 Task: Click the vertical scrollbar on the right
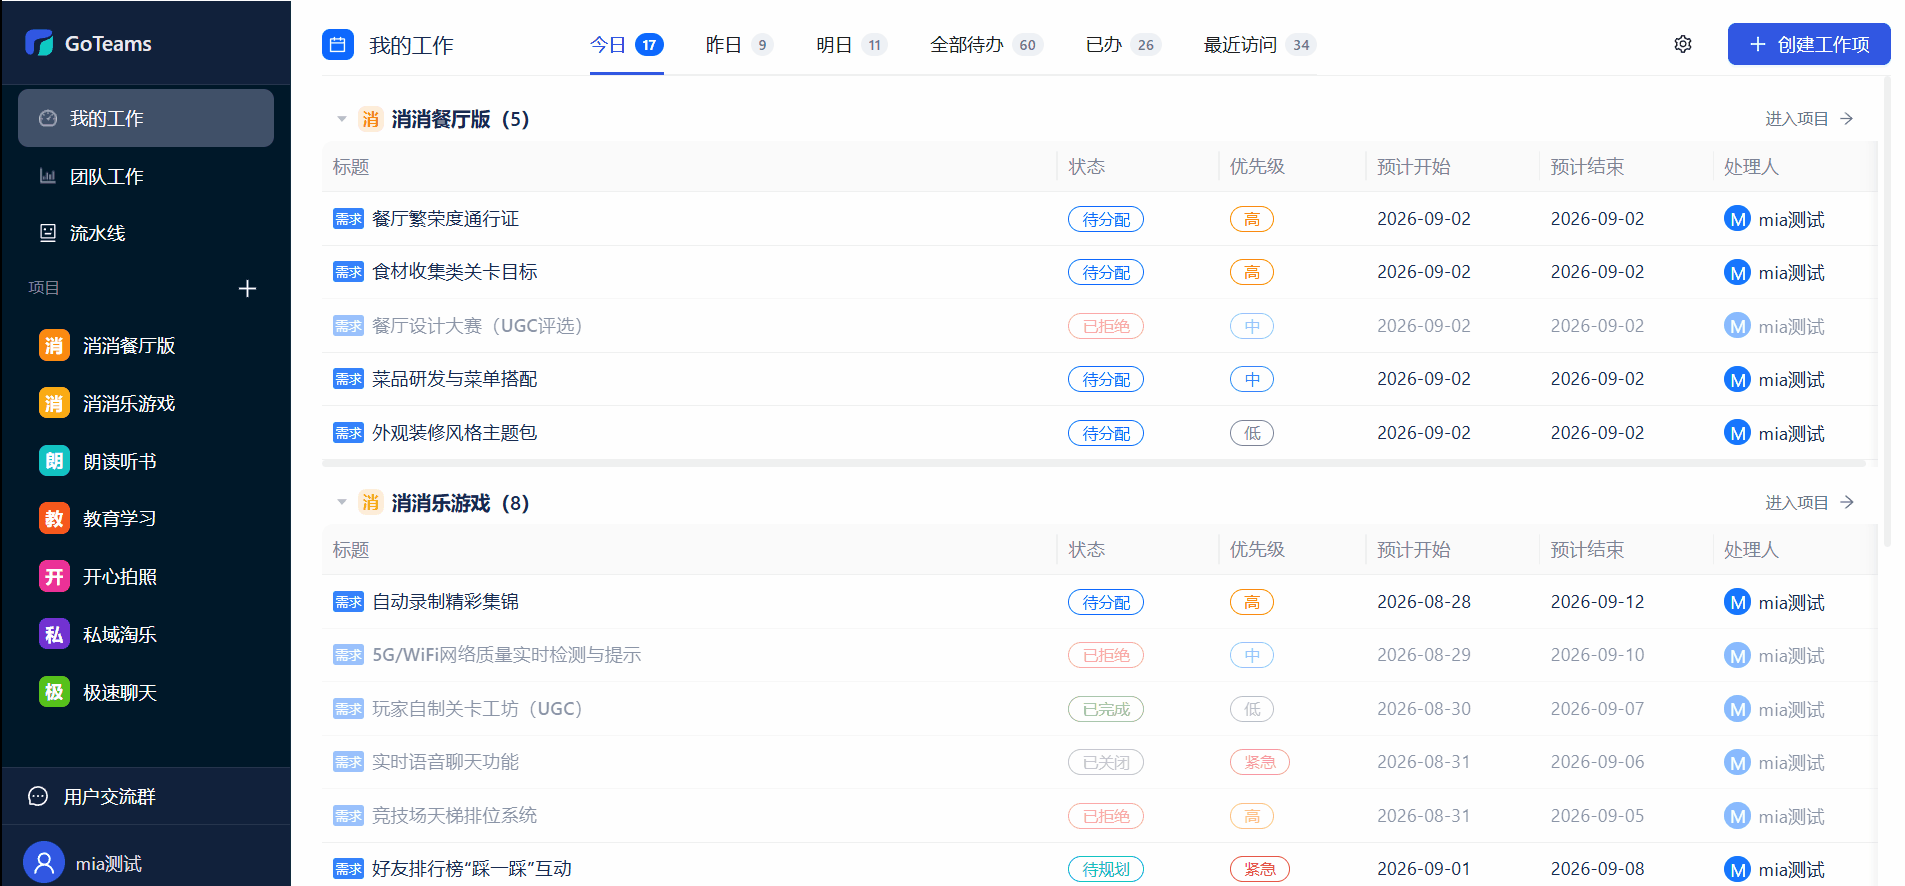pos(1887,310)
